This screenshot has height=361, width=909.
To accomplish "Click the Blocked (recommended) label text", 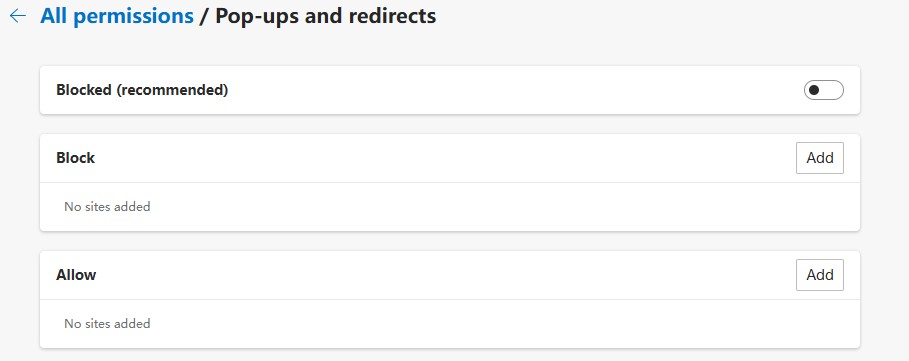I will [x=142, y=90].
